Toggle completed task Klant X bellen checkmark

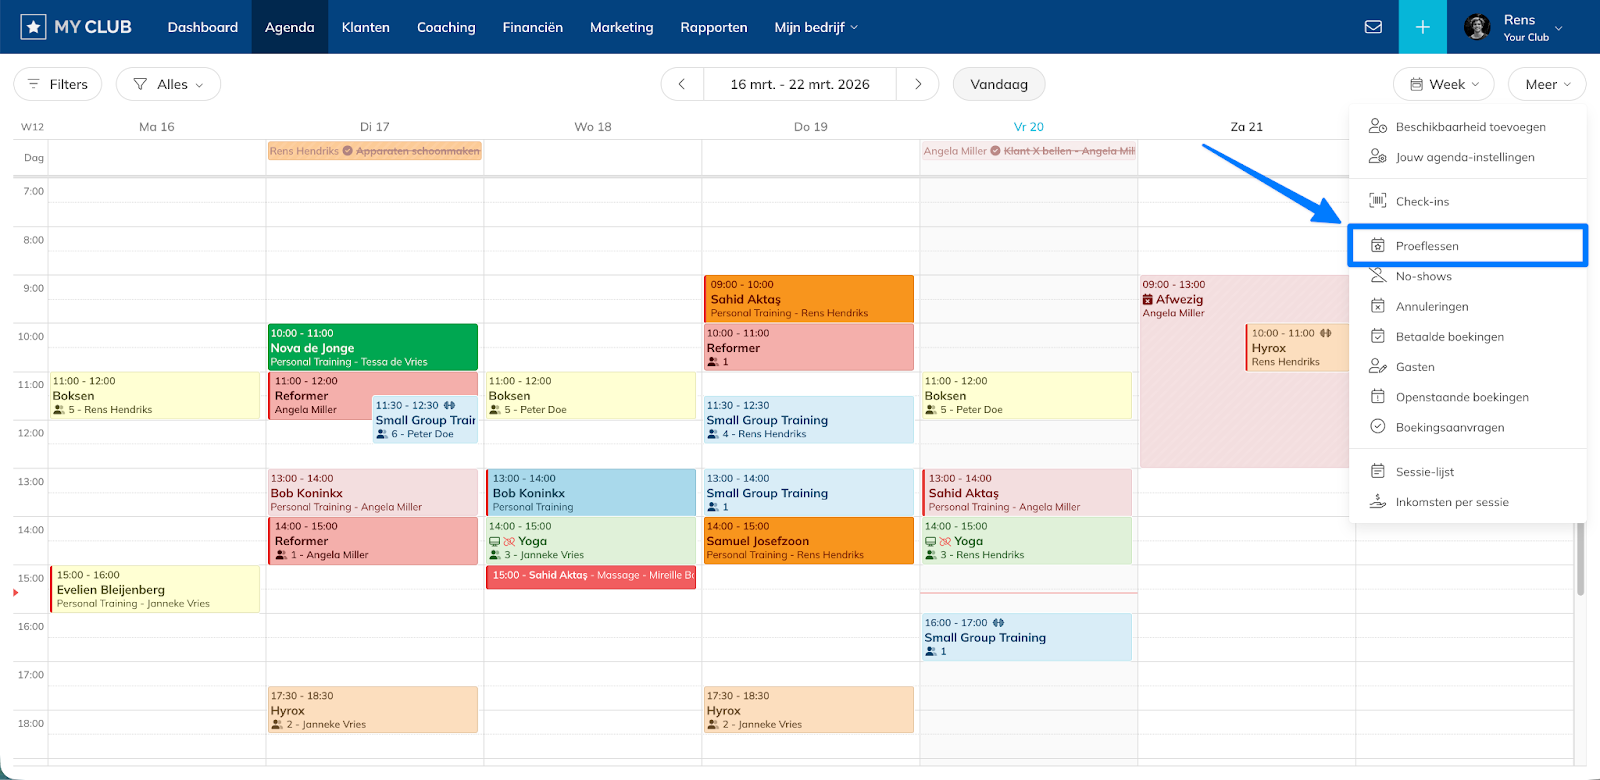pos(996,151)
